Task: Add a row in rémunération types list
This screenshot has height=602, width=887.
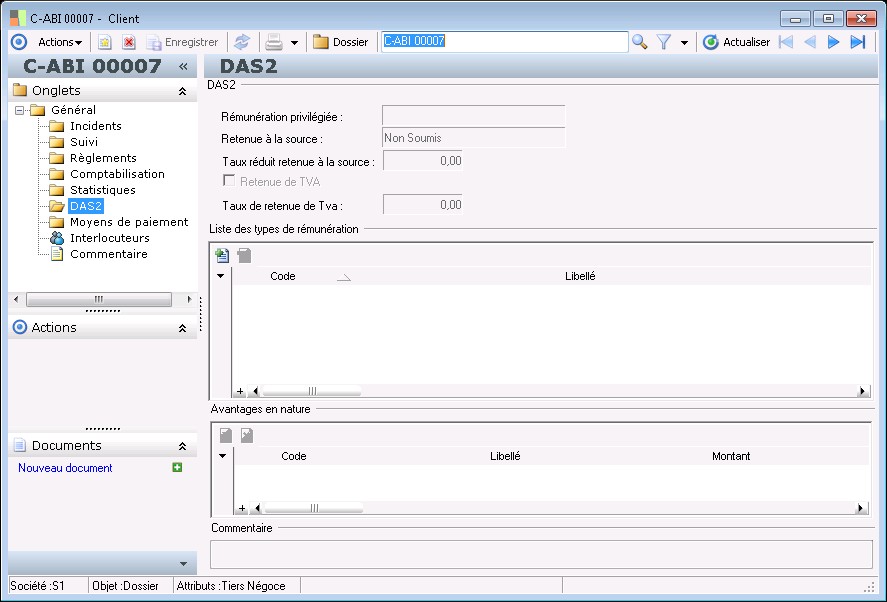Action: point(222,256)
